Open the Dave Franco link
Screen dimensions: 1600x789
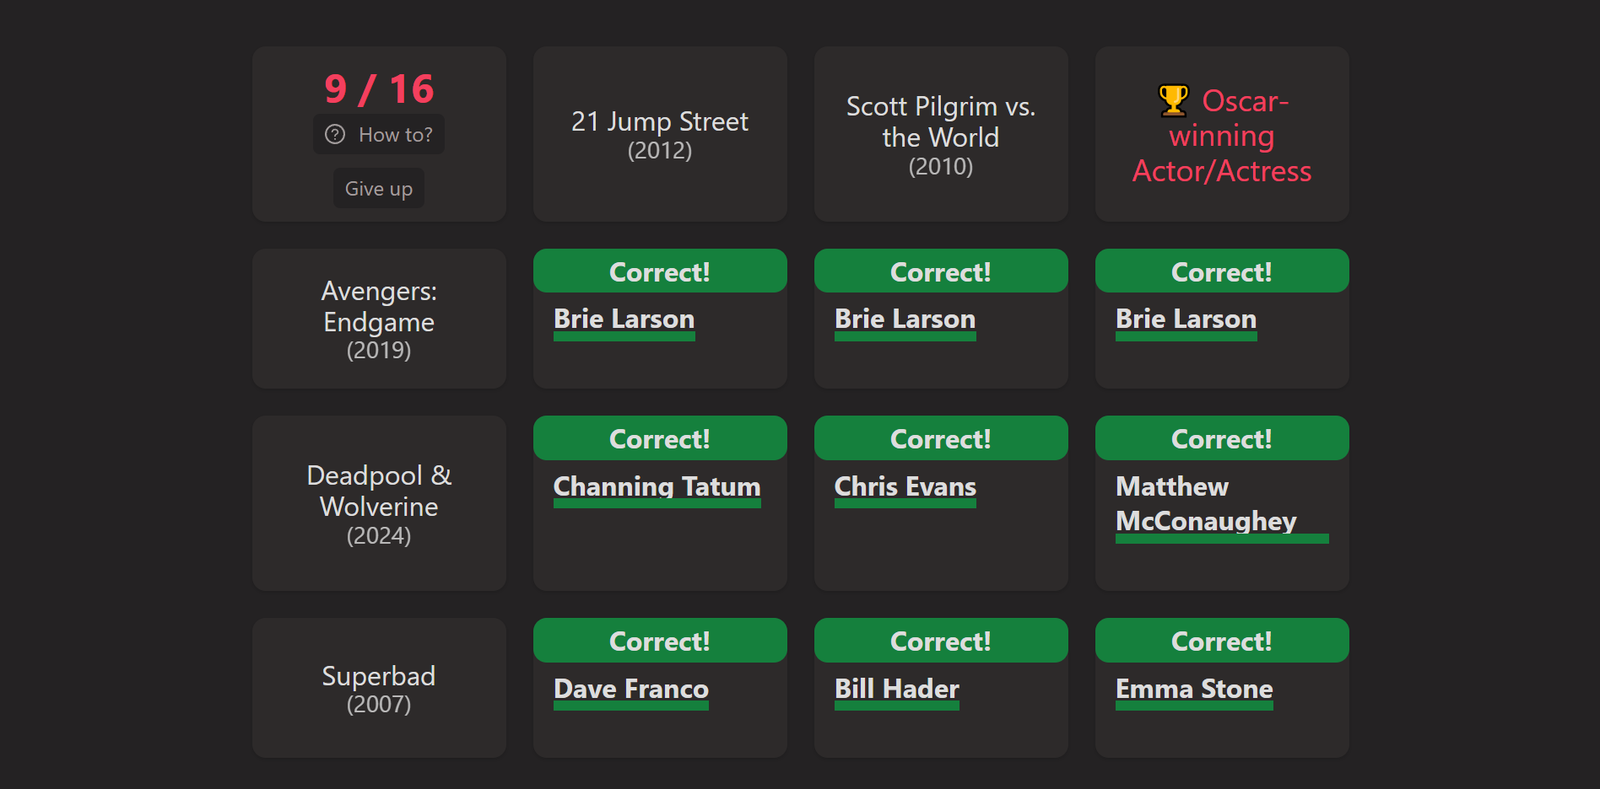[x=631, y=689]
